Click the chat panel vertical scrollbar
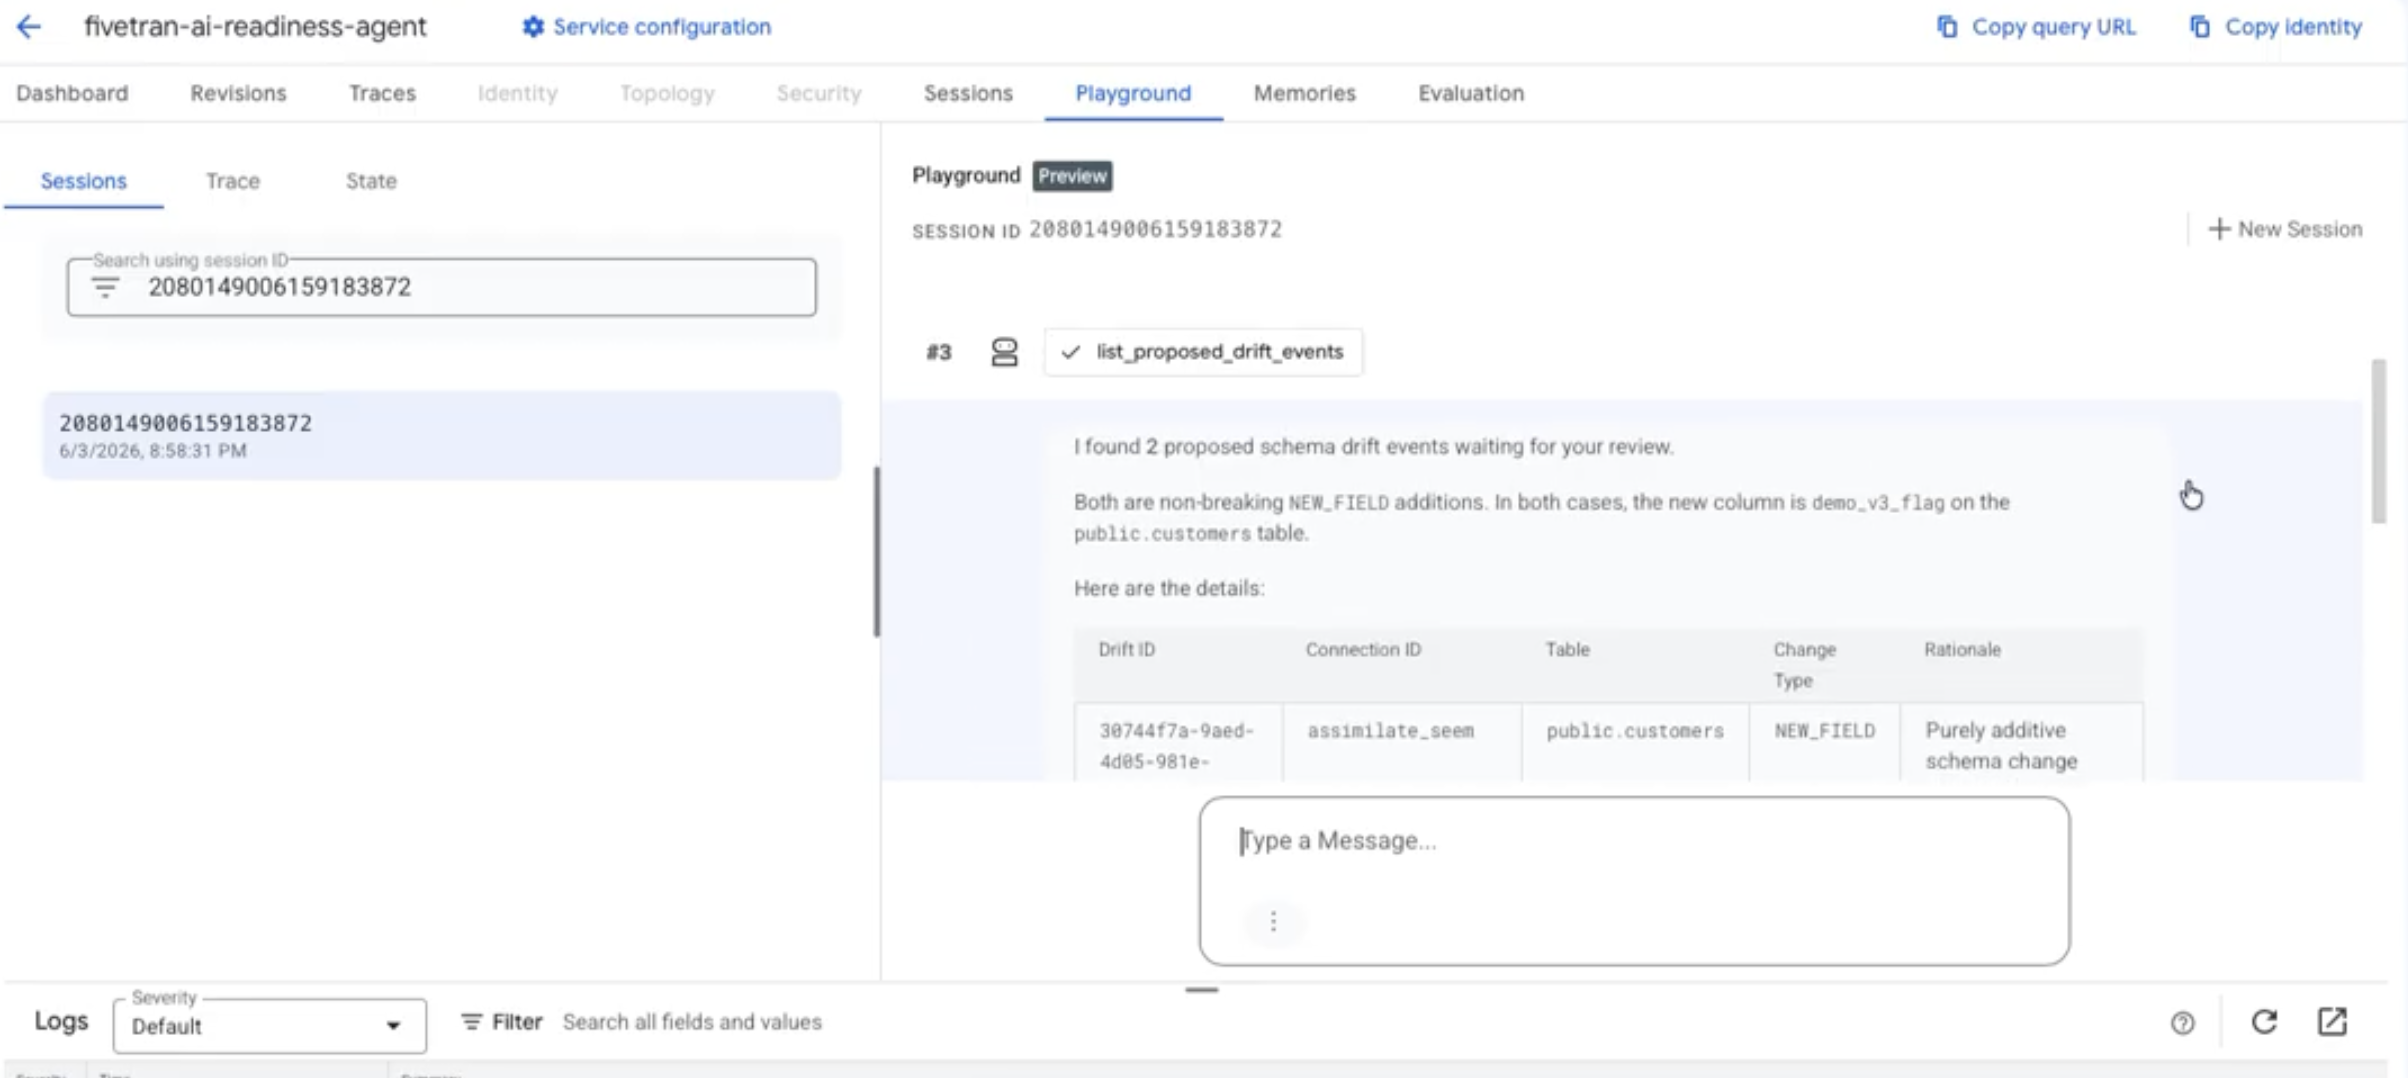 click(x=2378, y=441)
